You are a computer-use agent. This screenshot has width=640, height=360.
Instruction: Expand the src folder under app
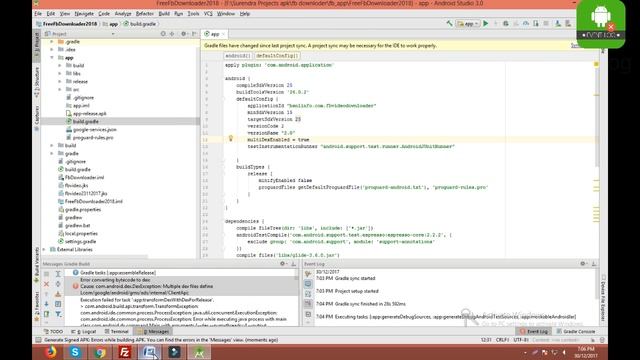click(x=60, y=89)
